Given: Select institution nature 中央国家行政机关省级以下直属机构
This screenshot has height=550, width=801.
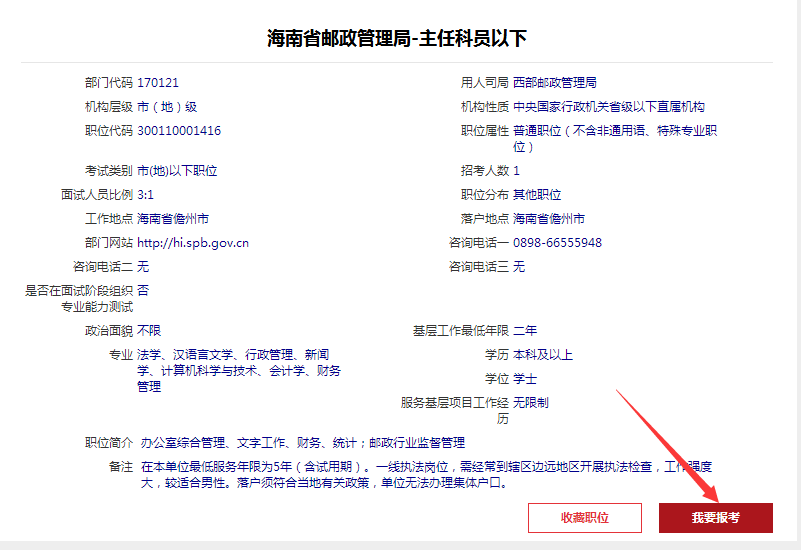Looking at the screenshot, I should (609, 107).
